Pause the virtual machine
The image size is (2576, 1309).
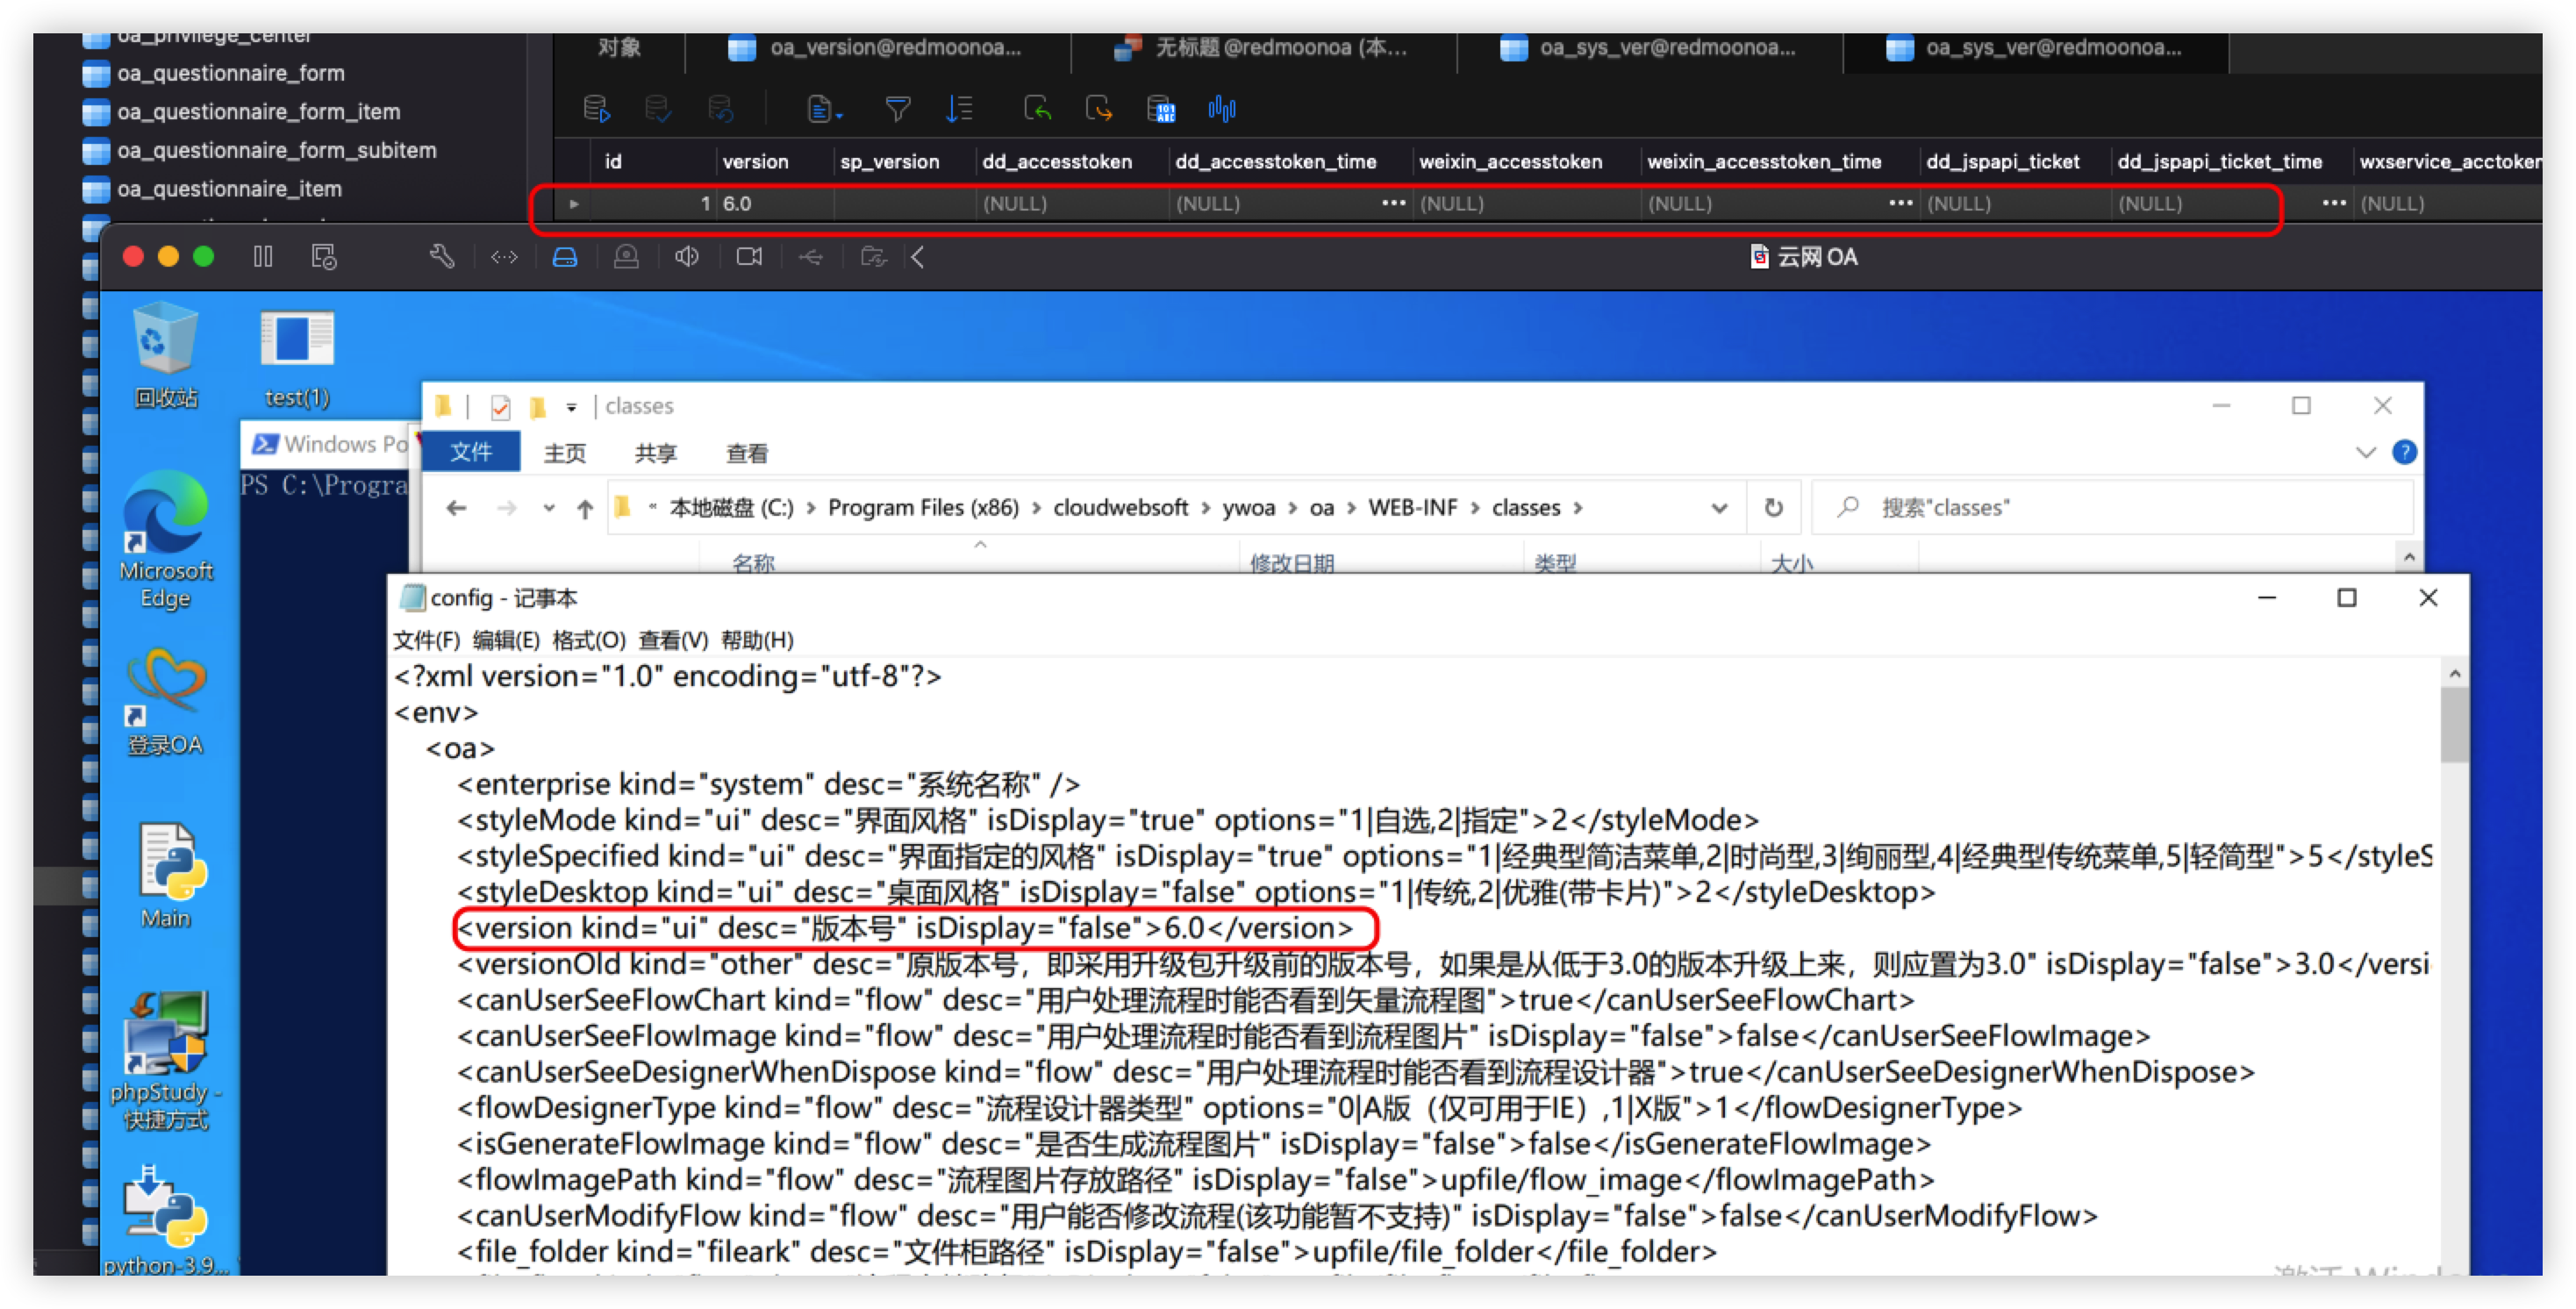click(263, 257)
